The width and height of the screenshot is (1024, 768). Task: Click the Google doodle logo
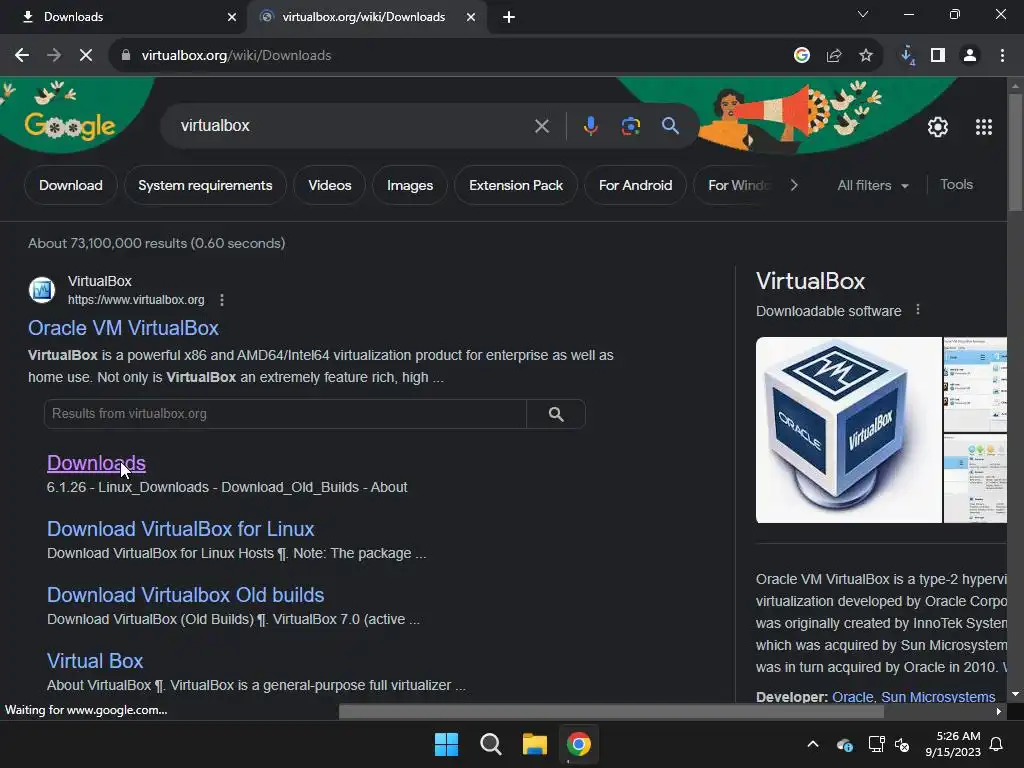pyautogui.click(x=69, y=125)
